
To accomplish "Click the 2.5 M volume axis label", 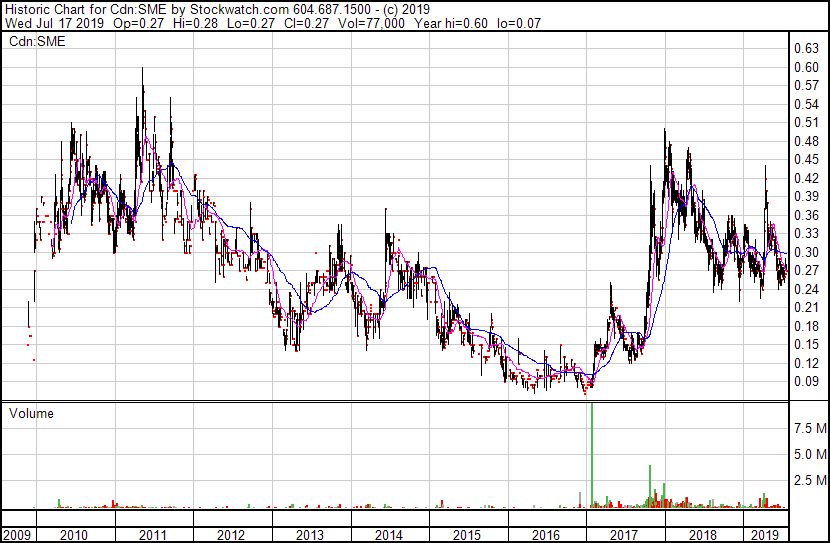I will click(x=809, y=481).
